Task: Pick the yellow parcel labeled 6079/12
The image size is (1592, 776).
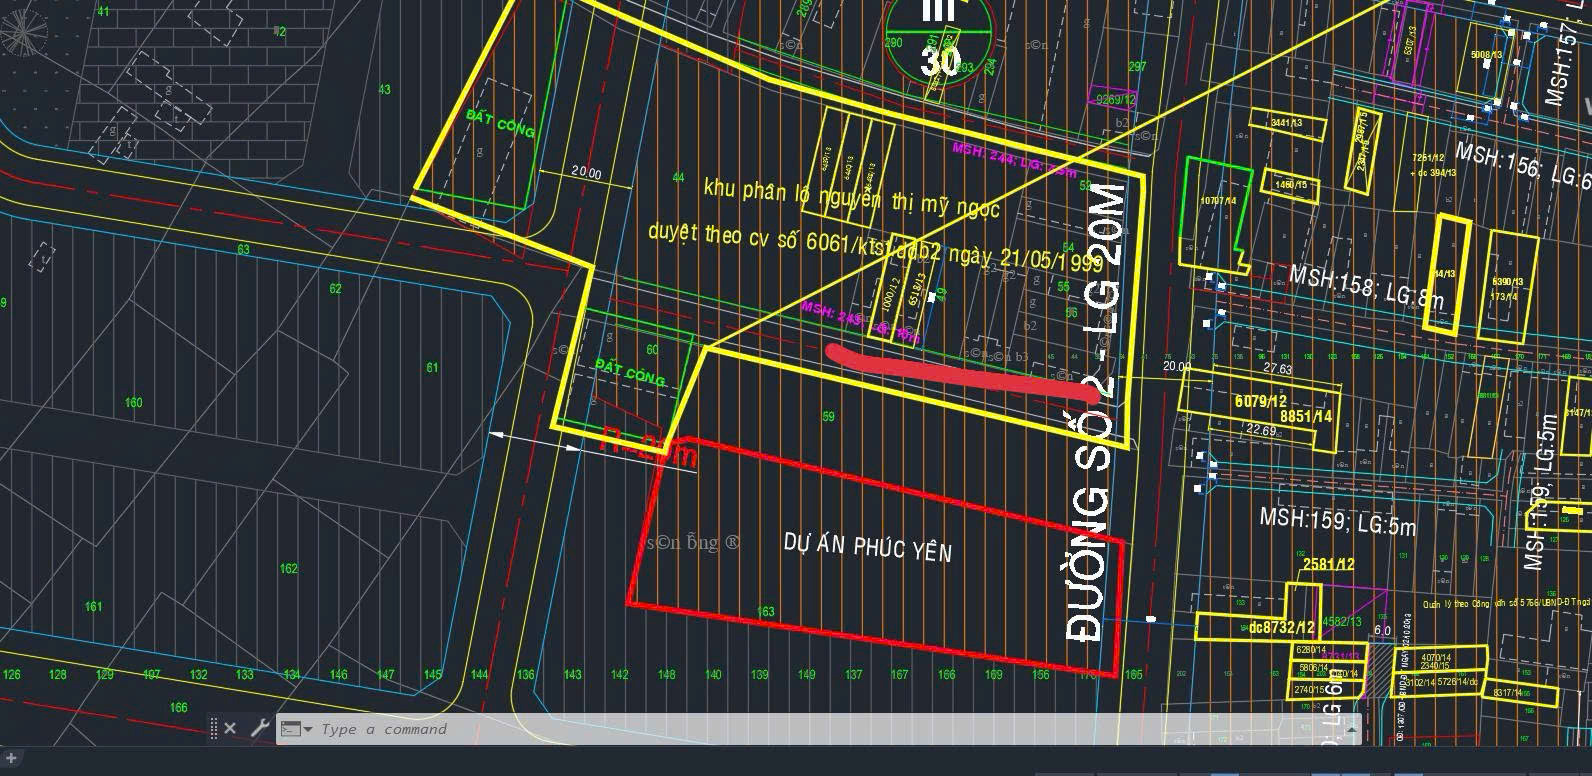Action: pyautogui.click(x=1260, y=401)
